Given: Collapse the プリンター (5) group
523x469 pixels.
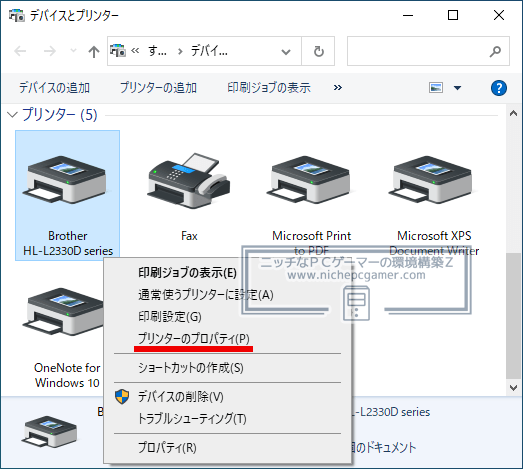Looking at the screenshot, I should coord(12,115).
